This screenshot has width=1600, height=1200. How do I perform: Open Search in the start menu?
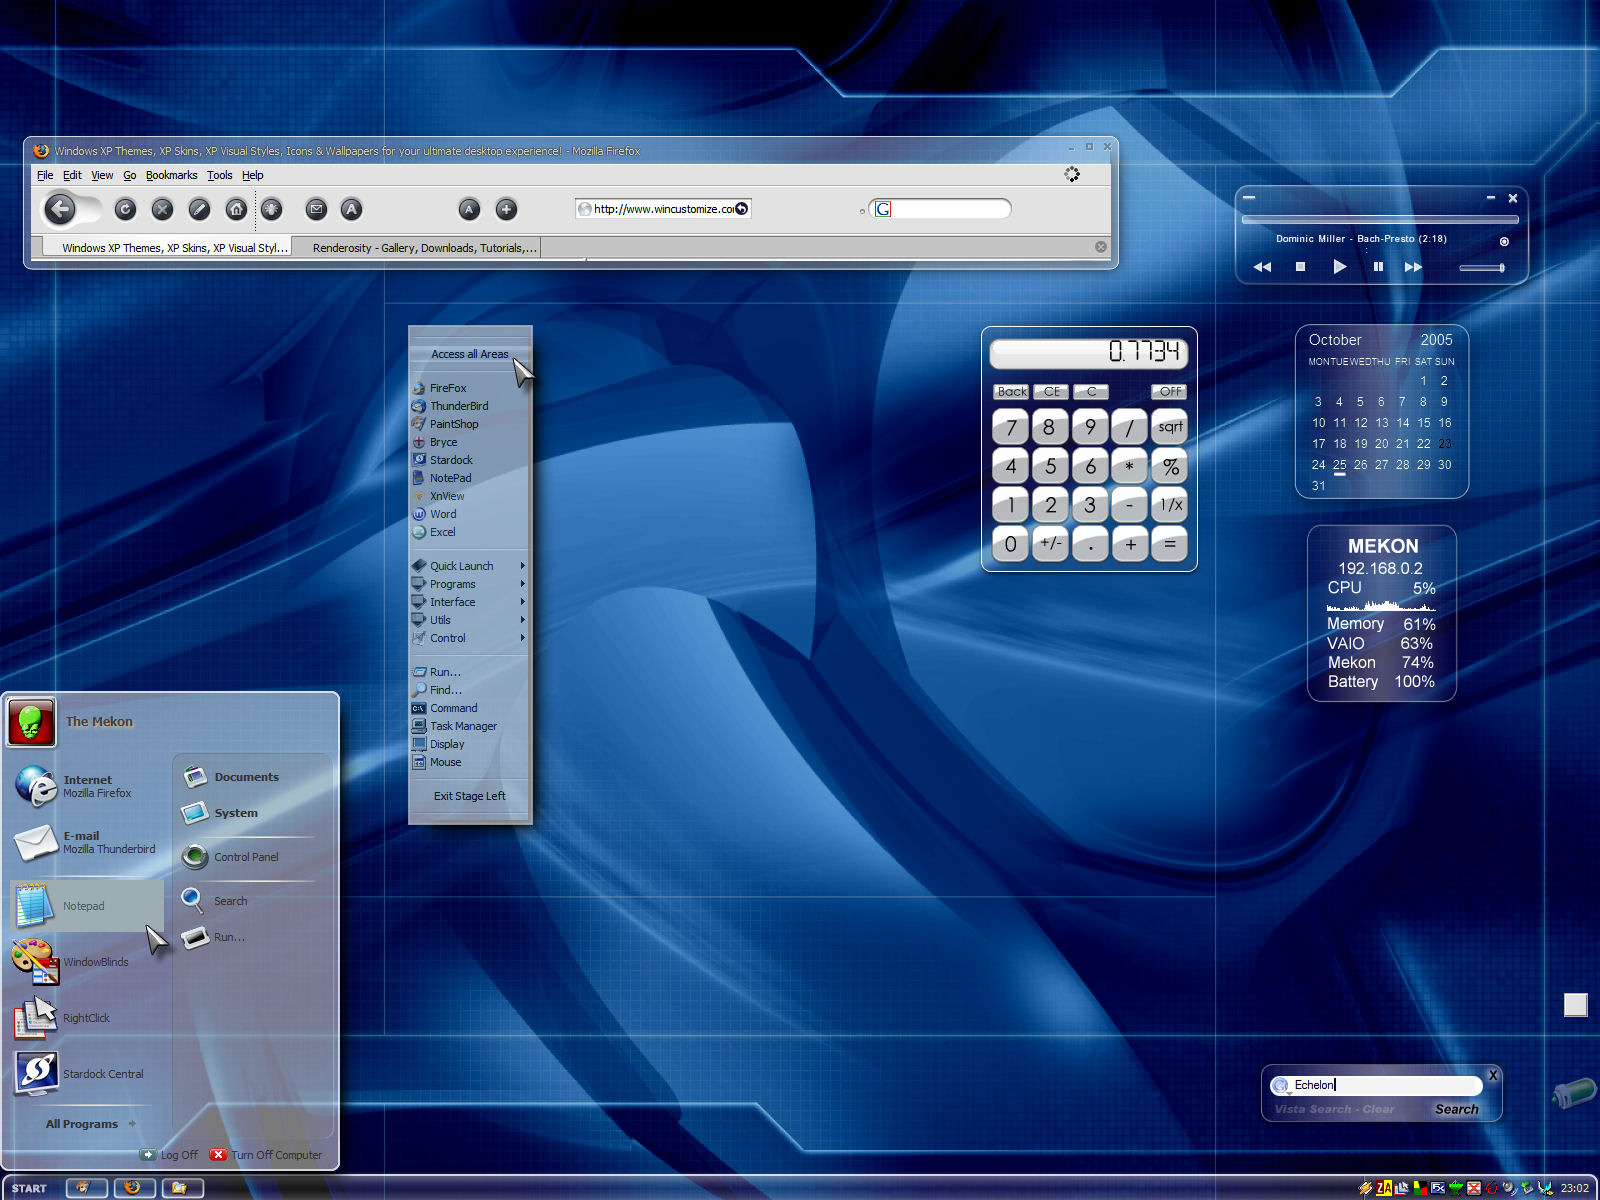pos(247,901)
